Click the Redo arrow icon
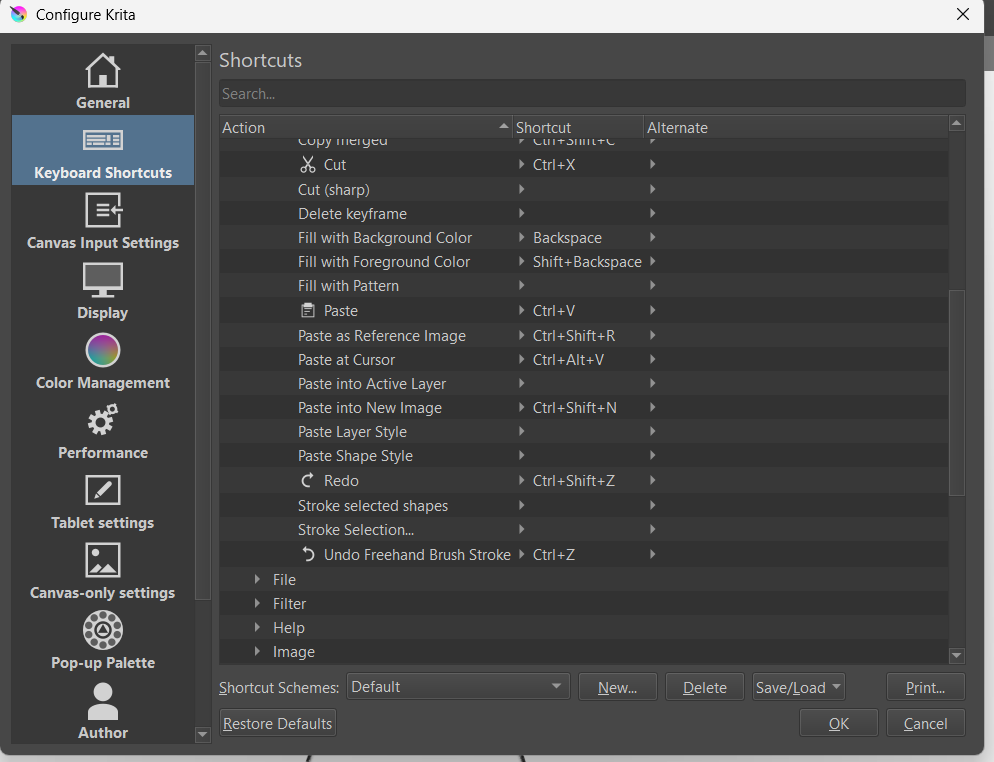This screenshot has height=762, width=994. coord(307,481)
